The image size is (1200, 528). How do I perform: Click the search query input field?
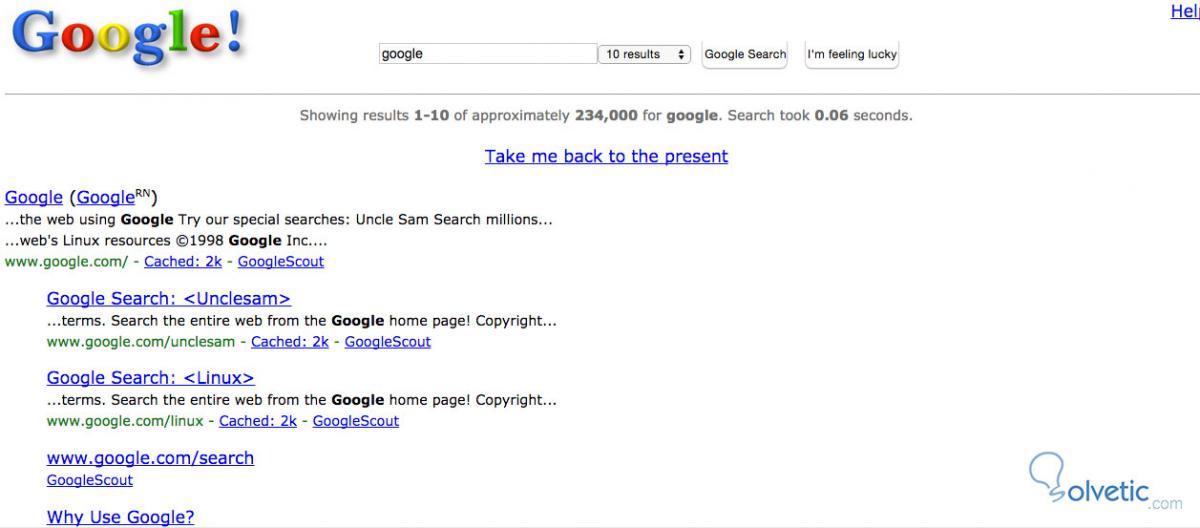pos(487,54)
